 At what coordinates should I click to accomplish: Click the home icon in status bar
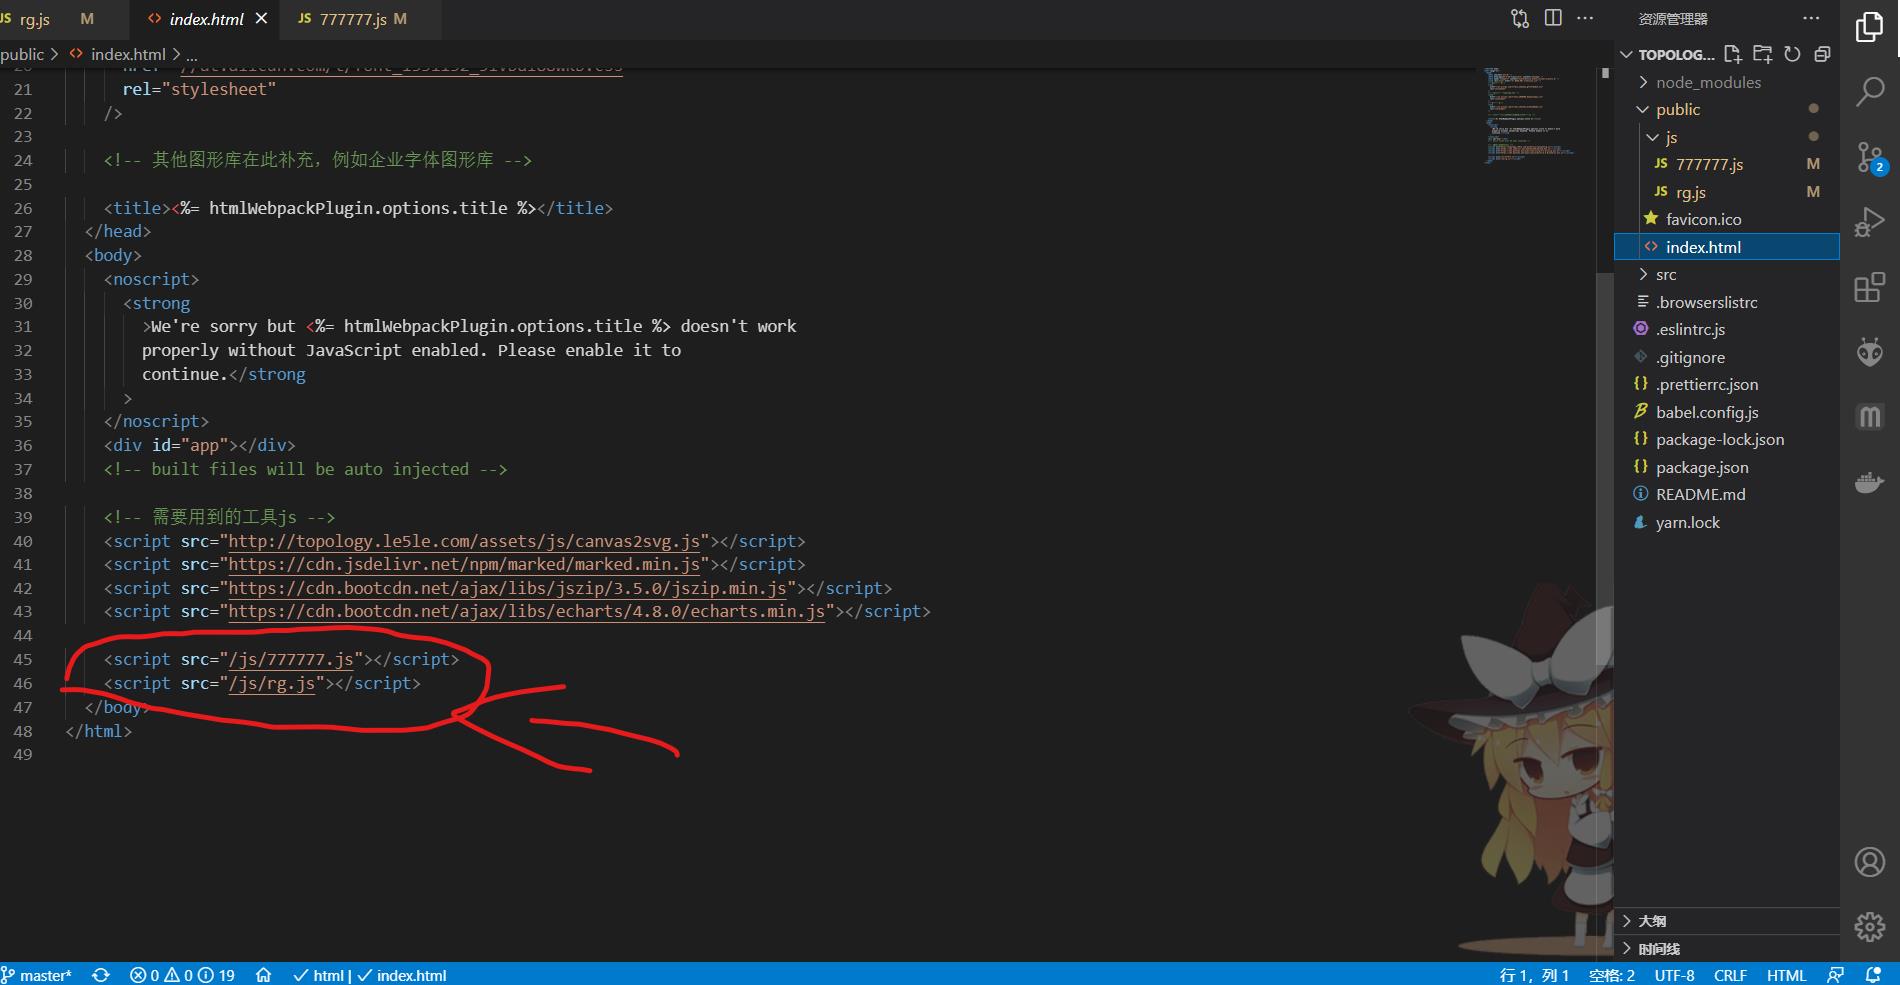click(x=263, y=975)
